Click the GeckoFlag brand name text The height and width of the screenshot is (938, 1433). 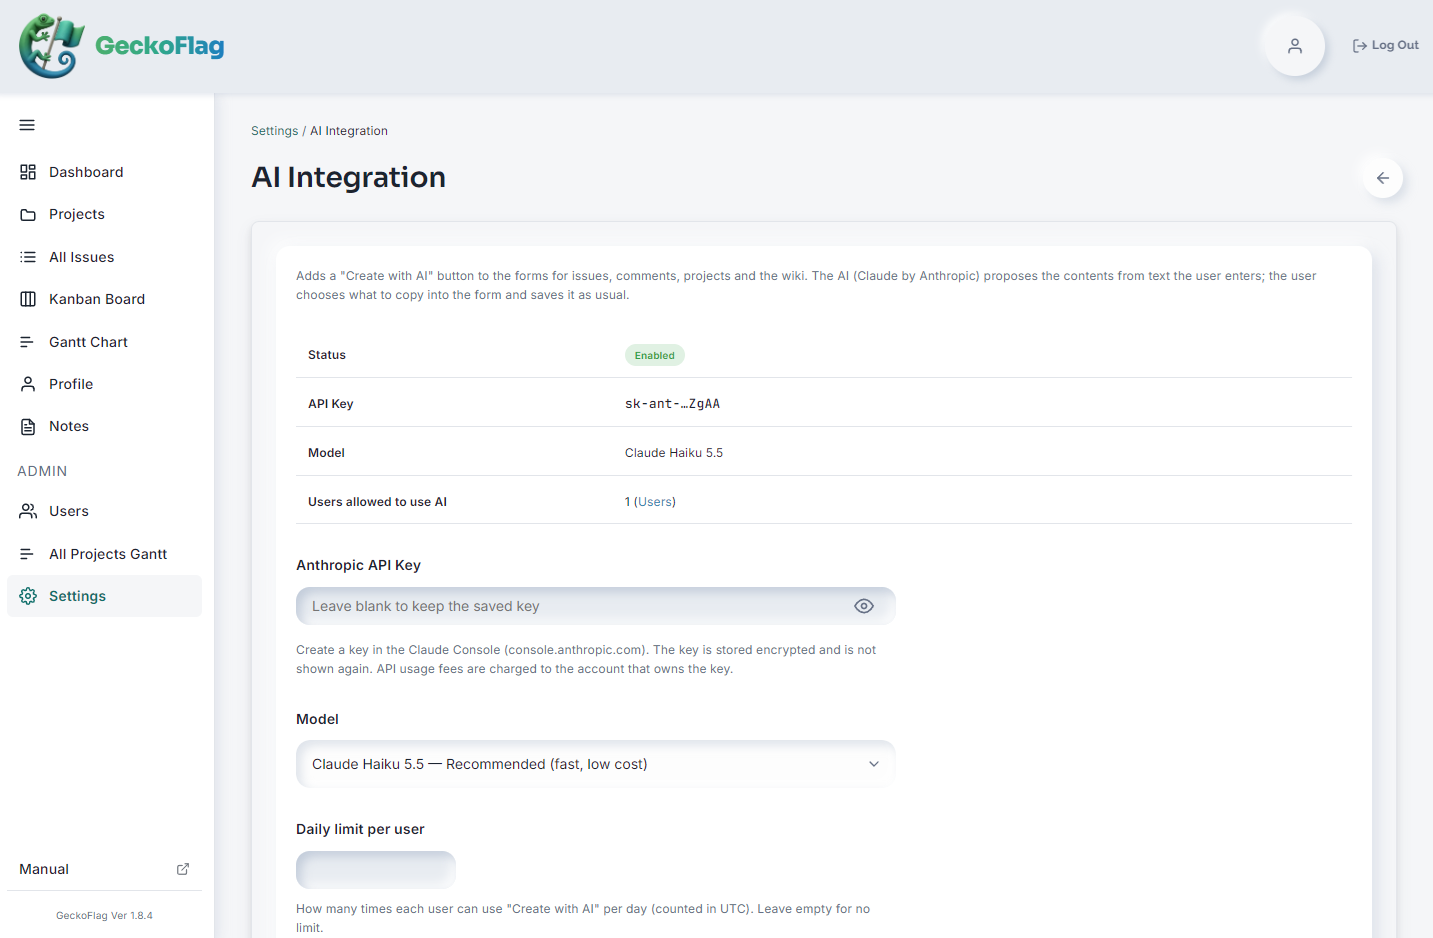[160, 46]
